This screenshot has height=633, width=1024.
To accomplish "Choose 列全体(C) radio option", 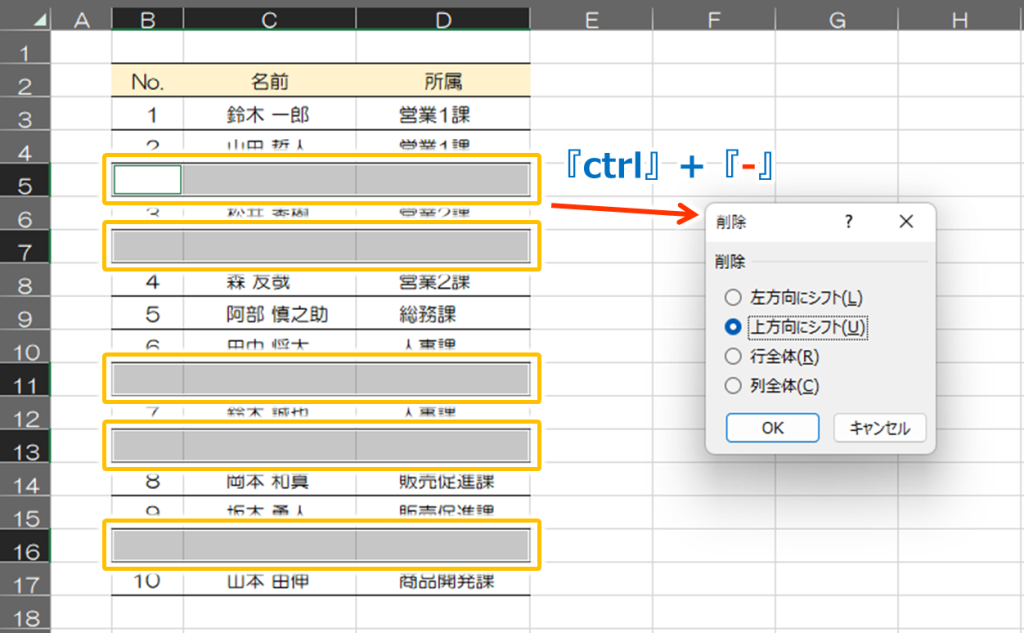I will pyautogui.click(x=733, y=385).
